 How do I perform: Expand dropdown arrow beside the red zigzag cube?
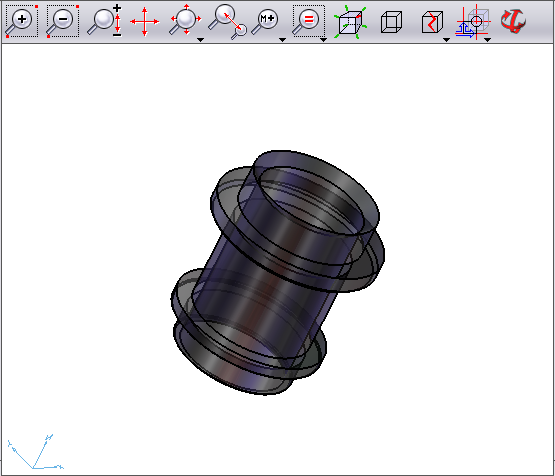pos(447,40)
